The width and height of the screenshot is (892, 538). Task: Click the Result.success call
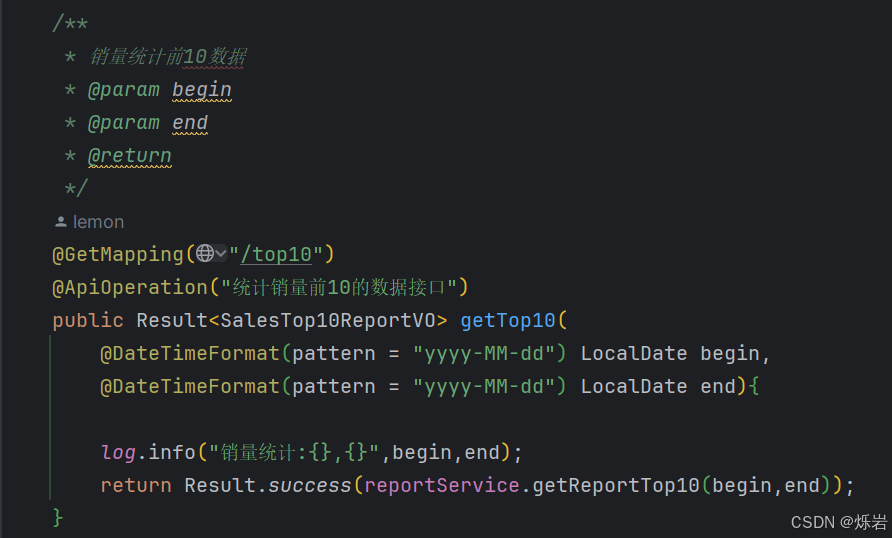[x=268, y=485]
